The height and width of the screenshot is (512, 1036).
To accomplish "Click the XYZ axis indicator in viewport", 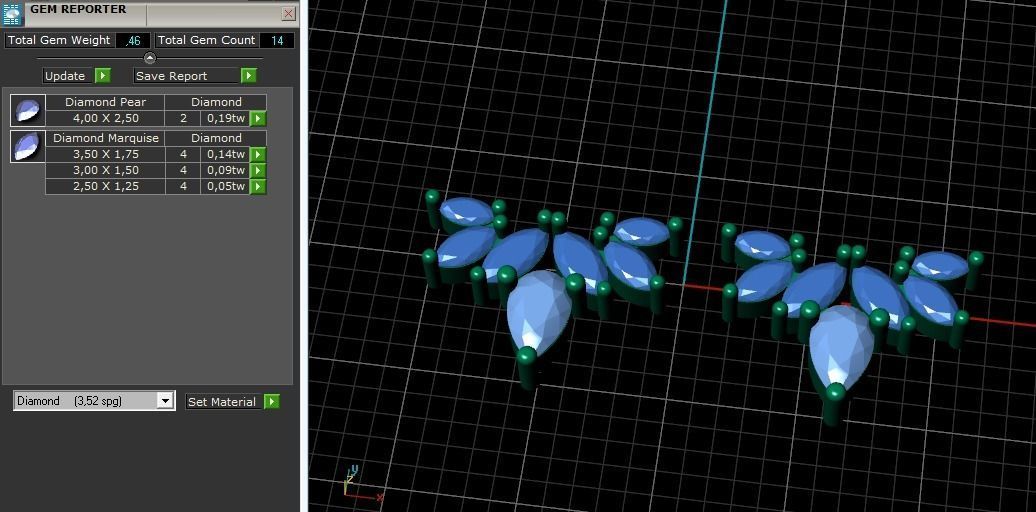I will tap(361, 483).
